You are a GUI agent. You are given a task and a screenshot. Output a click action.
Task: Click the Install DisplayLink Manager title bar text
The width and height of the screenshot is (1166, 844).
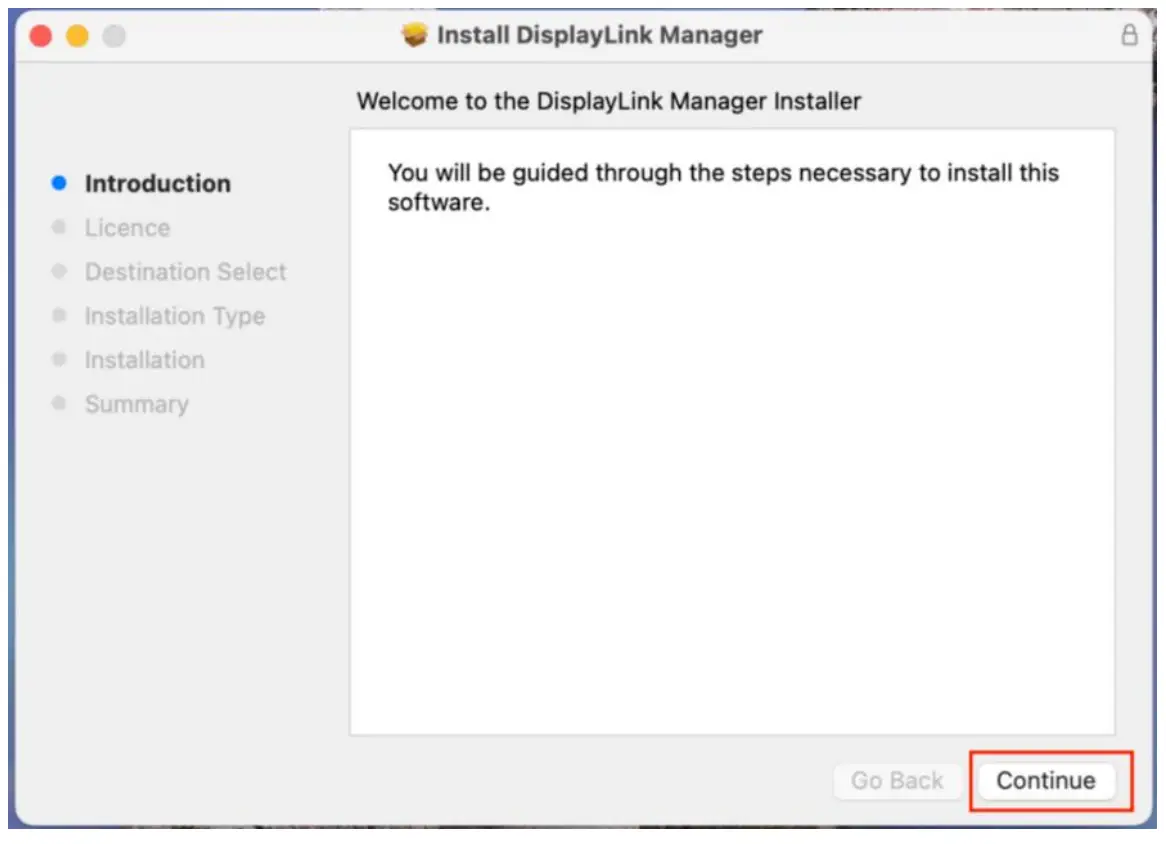coord(600,34)
